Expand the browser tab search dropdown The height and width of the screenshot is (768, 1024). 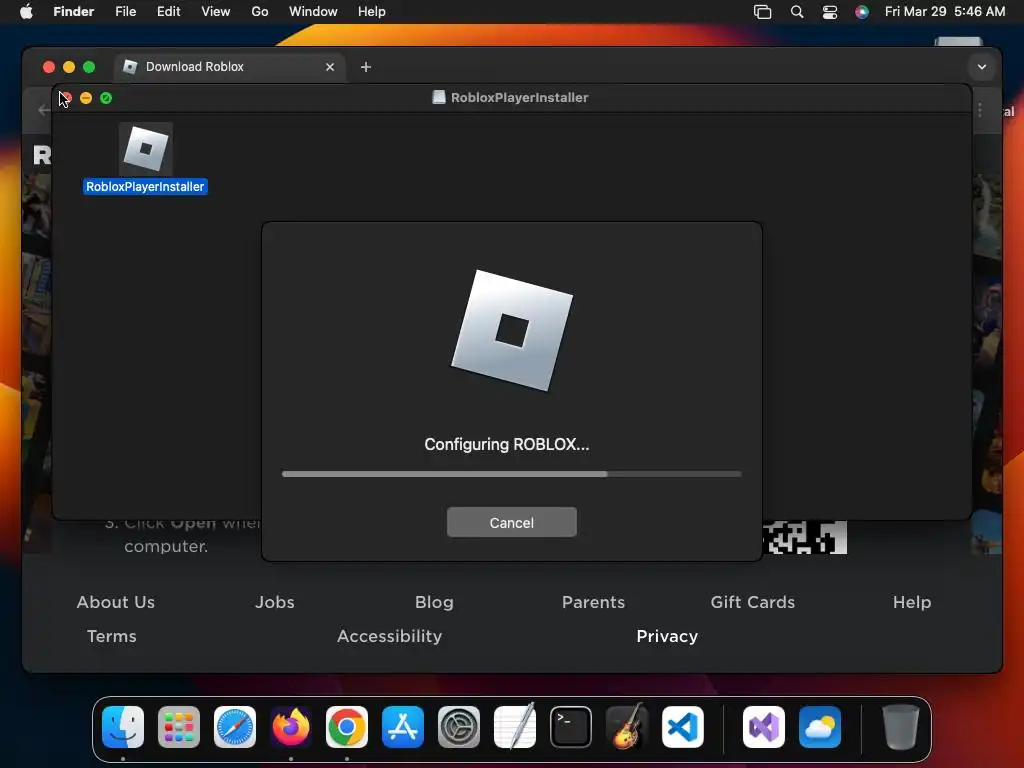coord(982,67)
